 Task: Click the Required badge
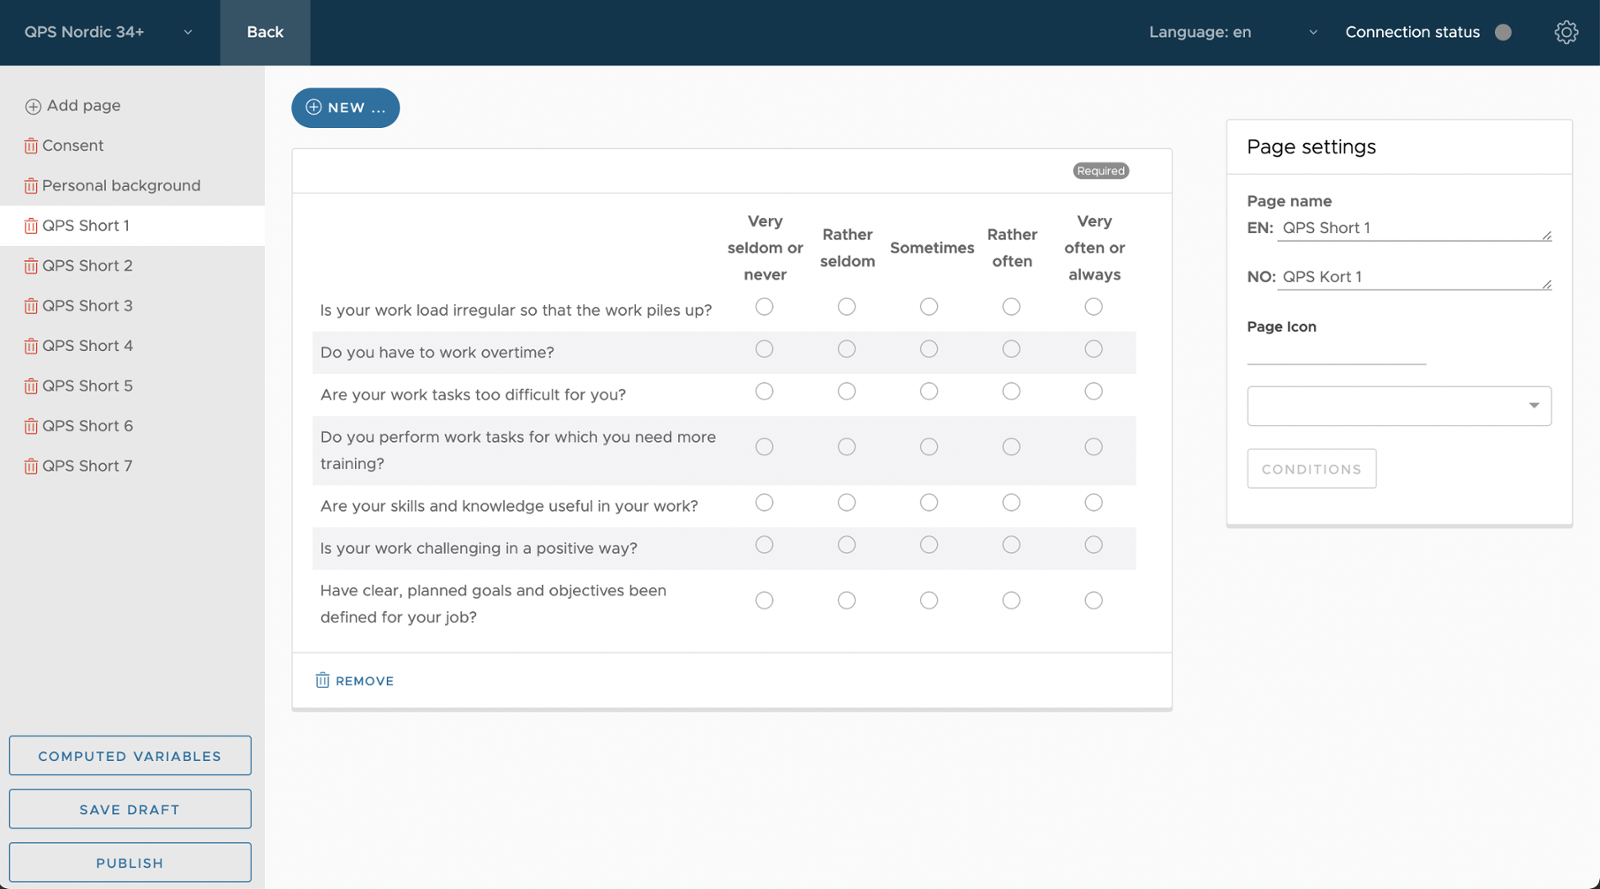point(1101,171)
